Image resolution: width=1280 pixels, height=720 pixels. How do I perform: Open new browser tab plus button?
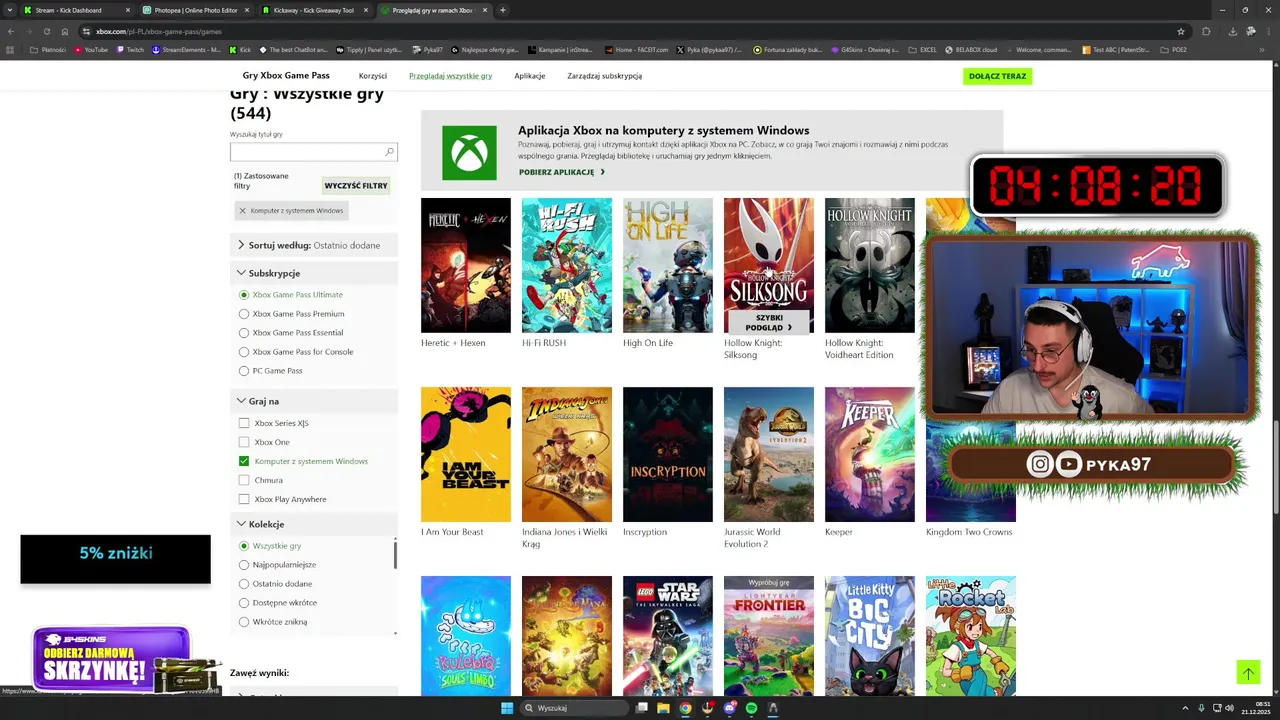pos(502,10)
